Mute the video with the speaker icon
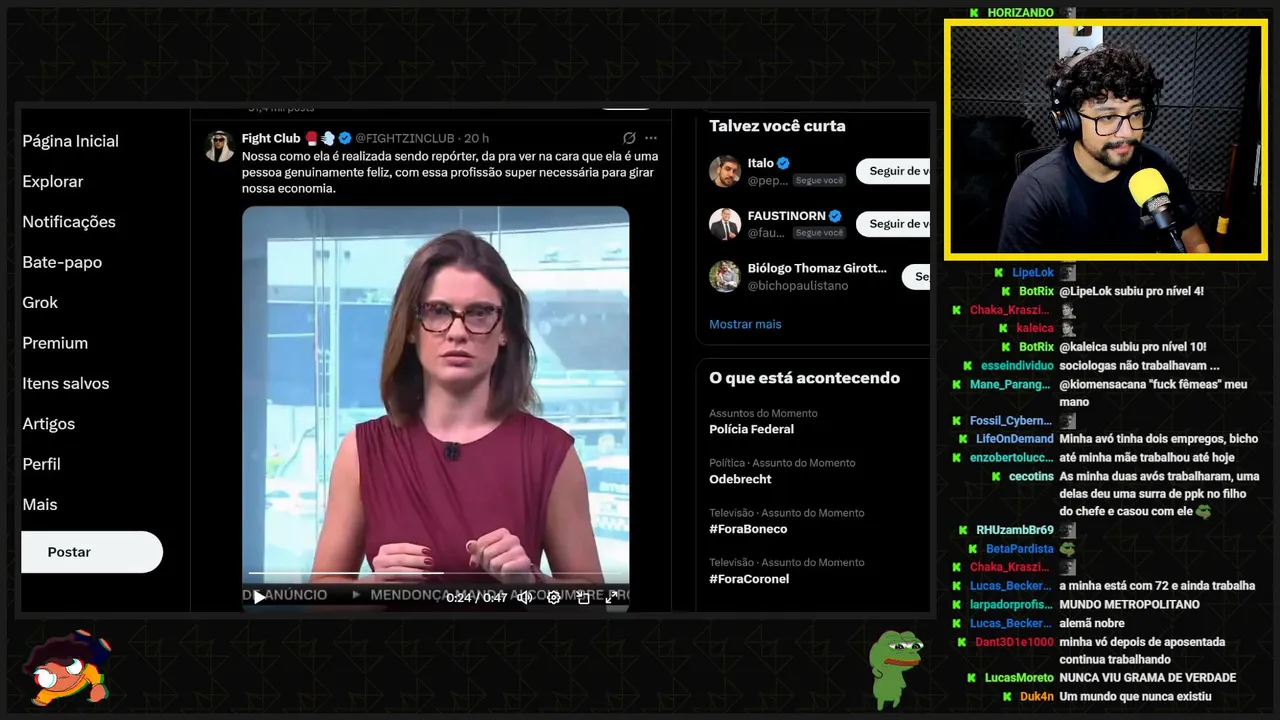The image size is (1280, 720). coord(524,598)
